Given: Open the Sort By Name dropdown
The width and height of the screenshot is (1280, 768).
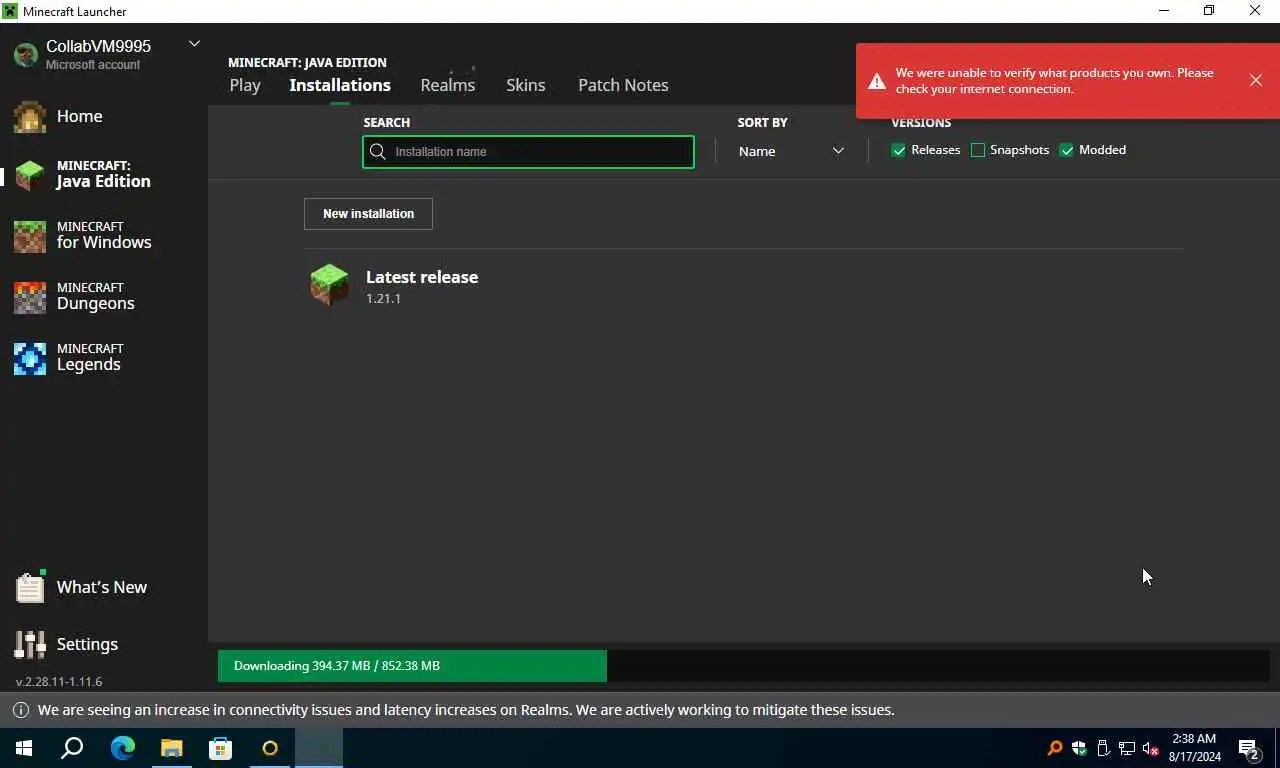Looking at the screenshot, I should click(790, 151).
